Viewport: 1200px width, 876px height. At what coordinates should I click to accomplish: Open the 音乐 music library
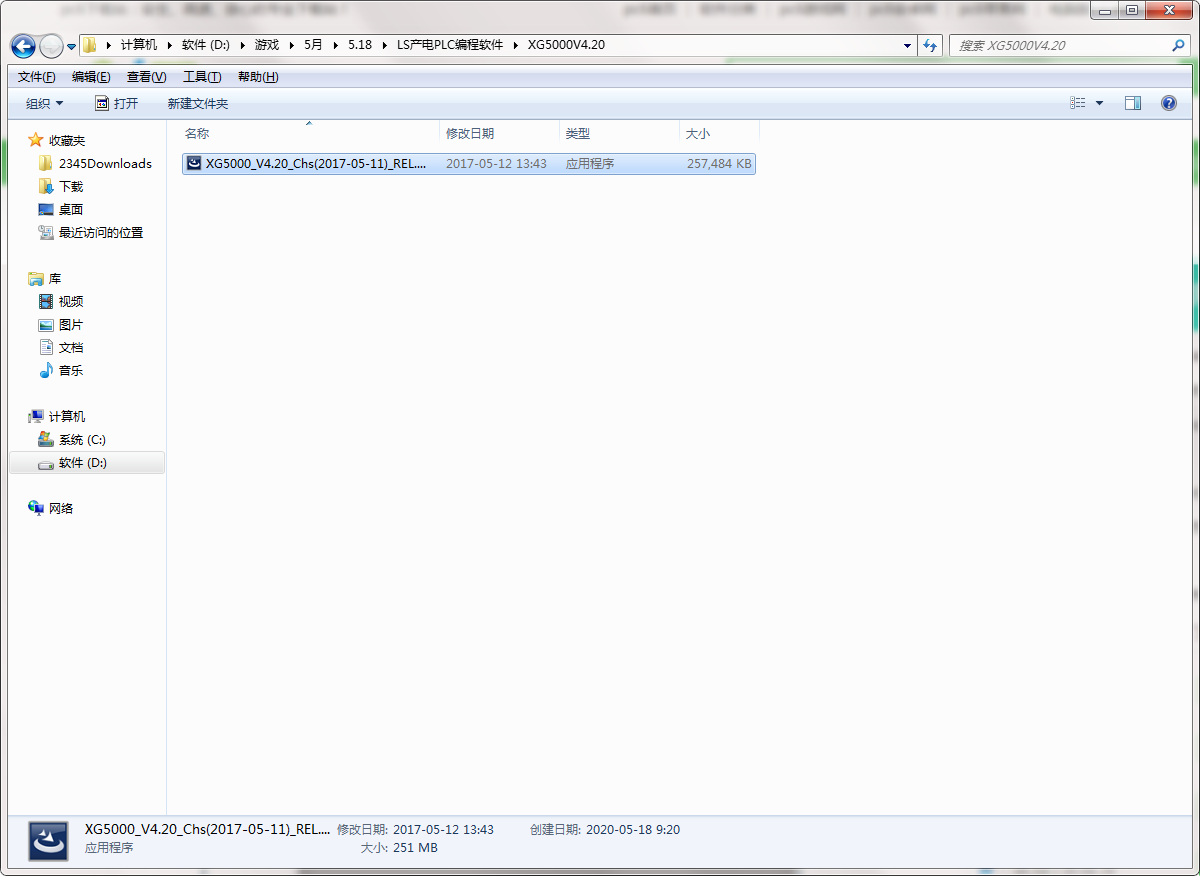click(71, 371)
